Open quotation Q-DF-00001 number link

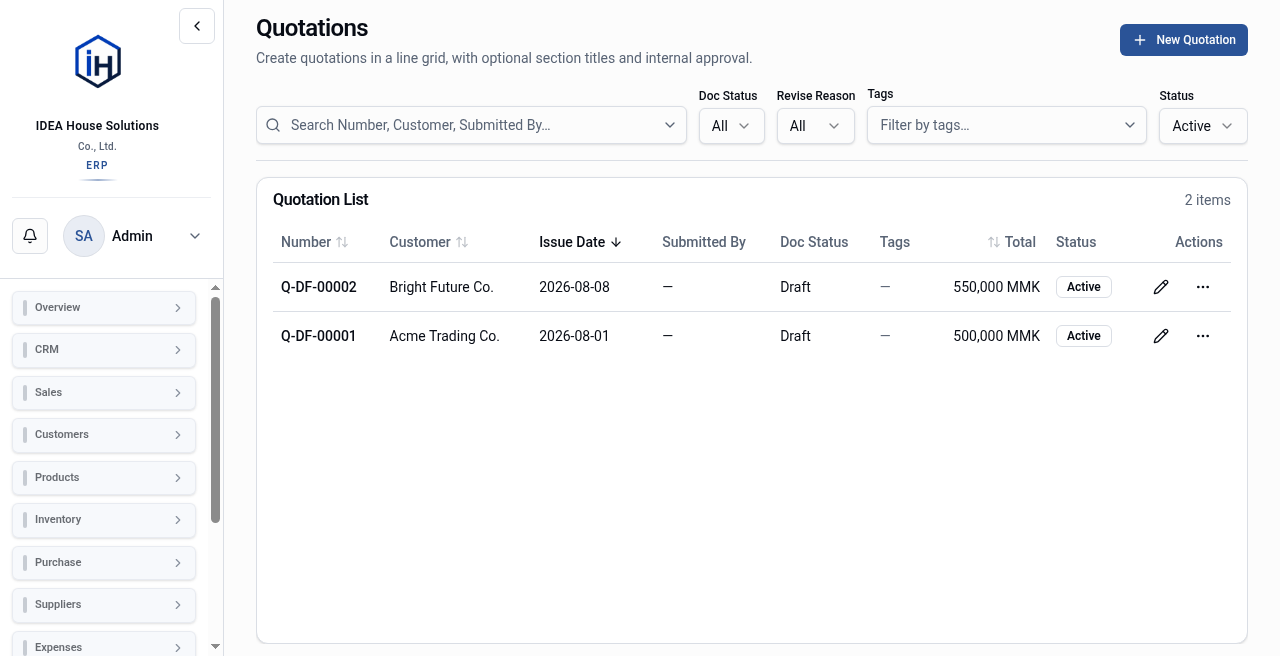coord(319,336)
